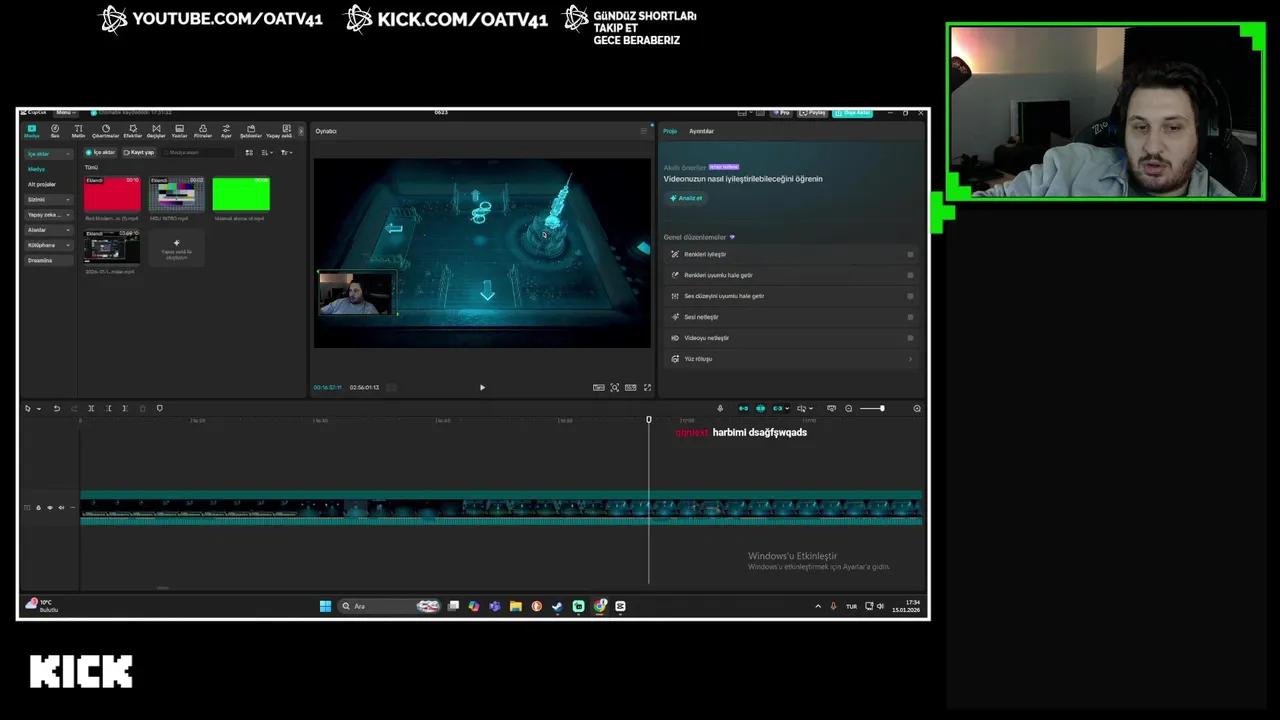Switch to the Ayrıntılar tab
1280x720 pixels.
tap(701, 131)
